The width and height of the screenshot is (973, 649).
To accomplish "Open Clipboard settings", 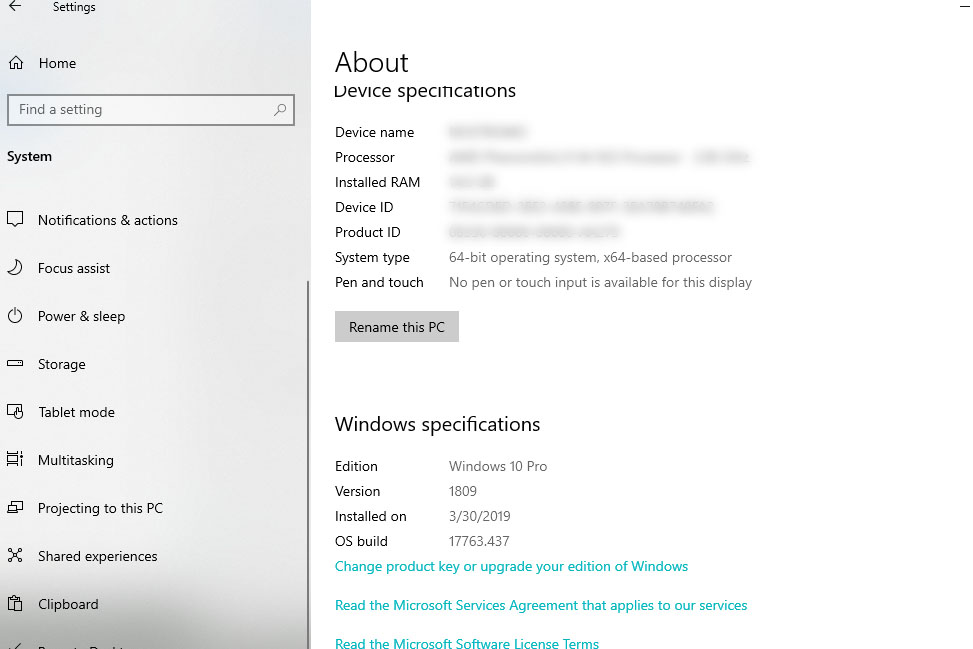I will [x=68, y=604].
